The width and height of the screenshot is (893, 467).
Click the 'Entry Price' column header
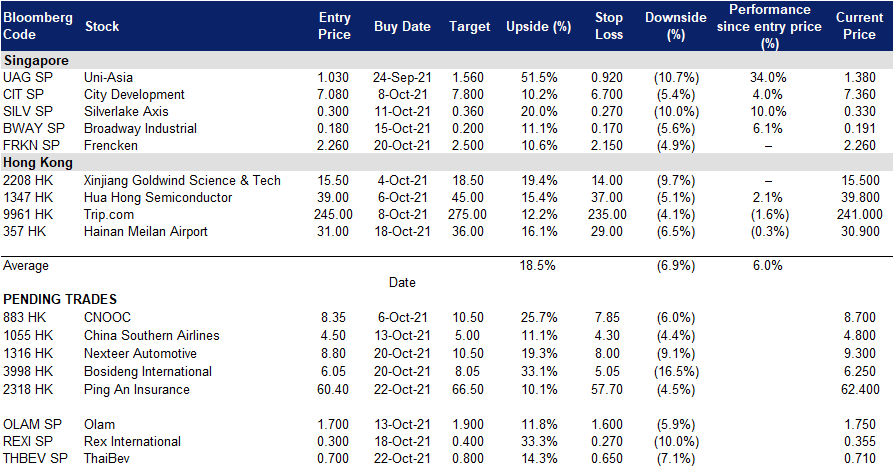[x=334, y=26]
